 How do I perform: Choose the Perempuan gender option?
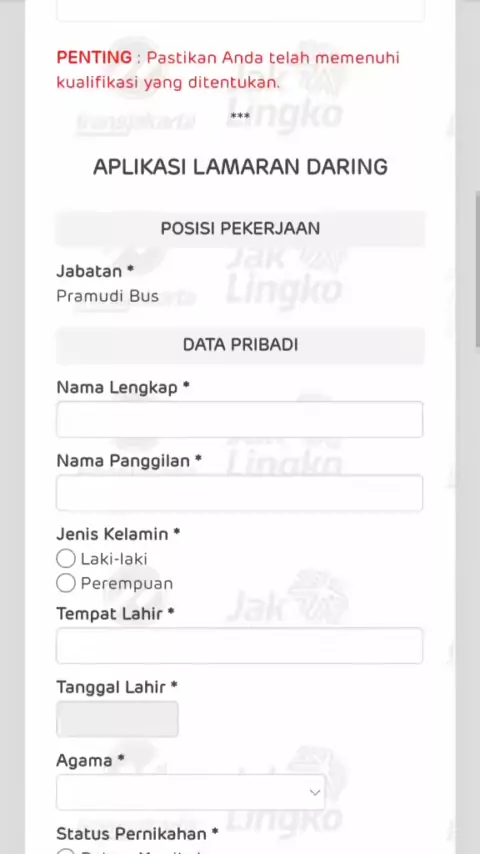(66, 583)
